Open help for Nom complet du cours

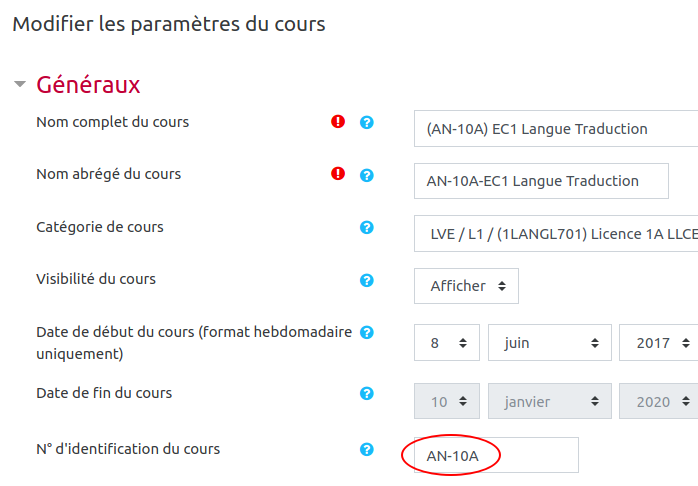(x=367, y=122)
